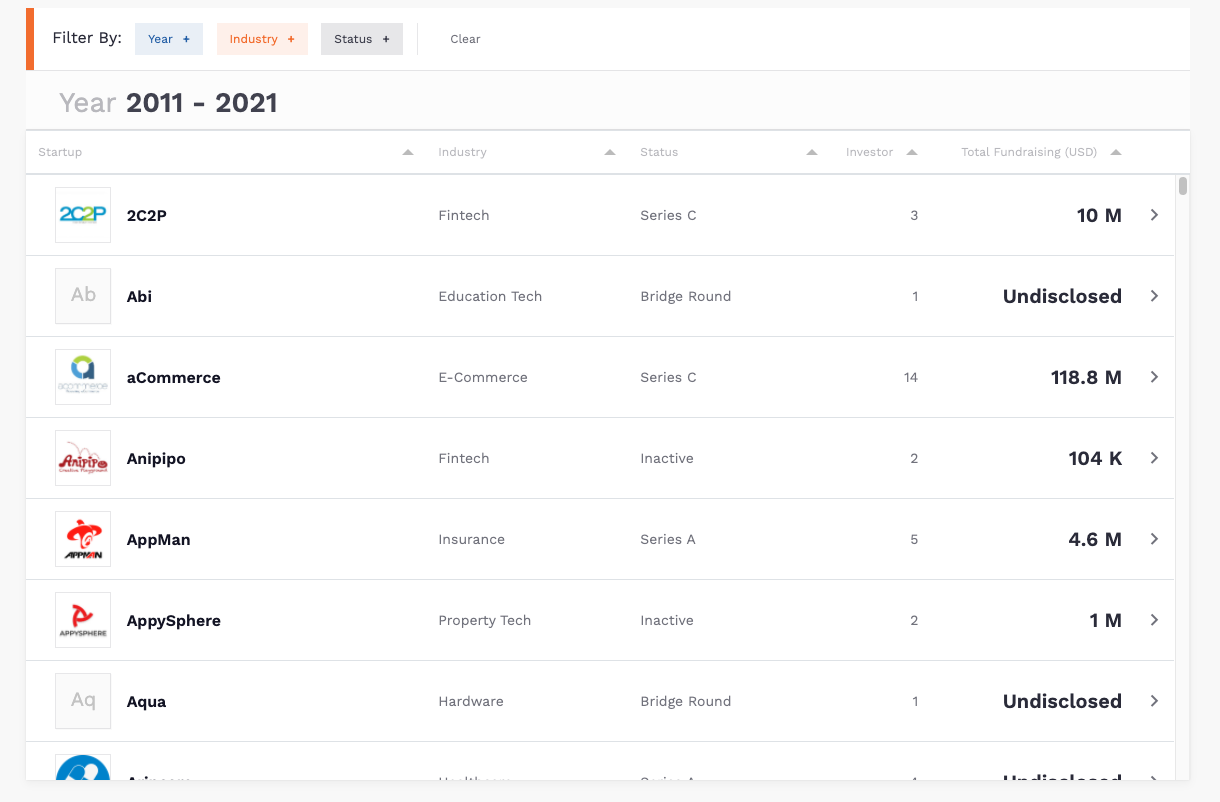Open the Aqua row chevron arrow
Screen dimensions: 1220x802
(x=1154, y=701)
